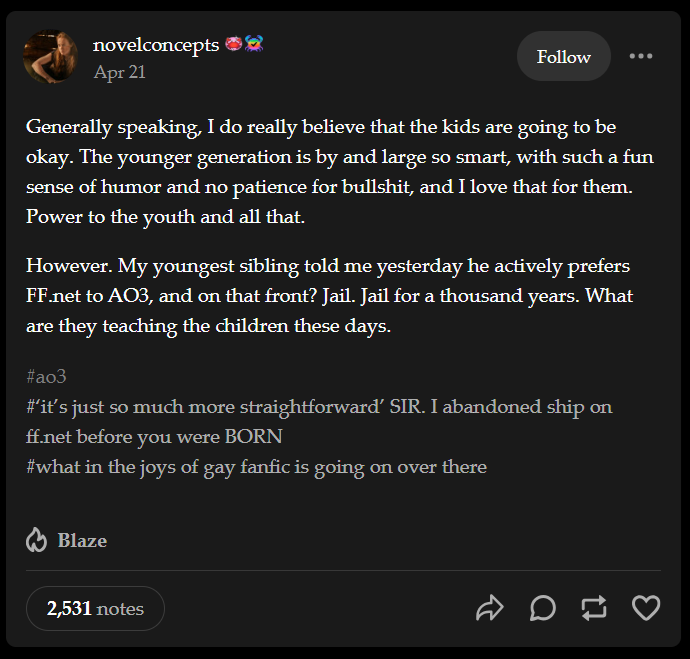Click the 'Generally speaking' opening paragraph

(340, 172)
